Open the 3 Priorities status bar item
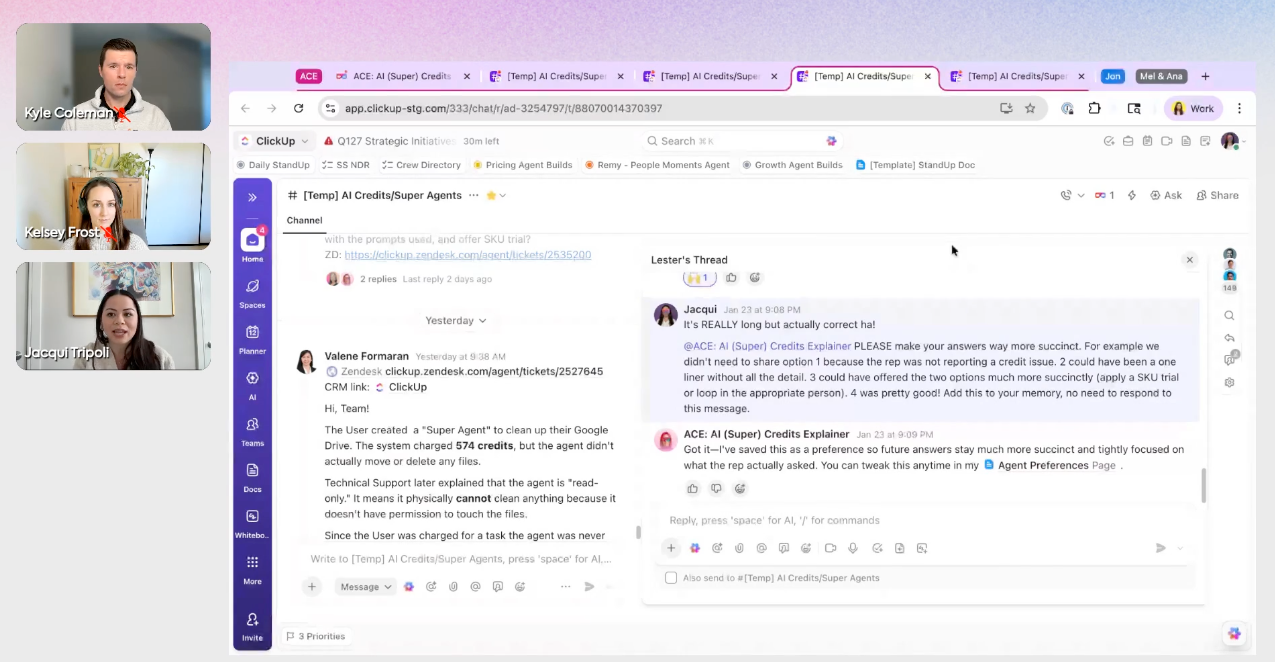Screen dimensions: 1275x662 [315, 636]
